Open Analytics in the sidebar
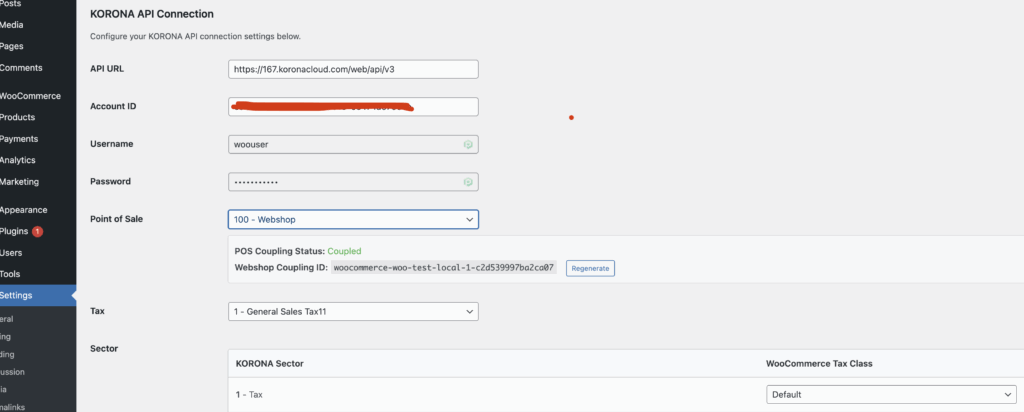 (x=18, y=161)
